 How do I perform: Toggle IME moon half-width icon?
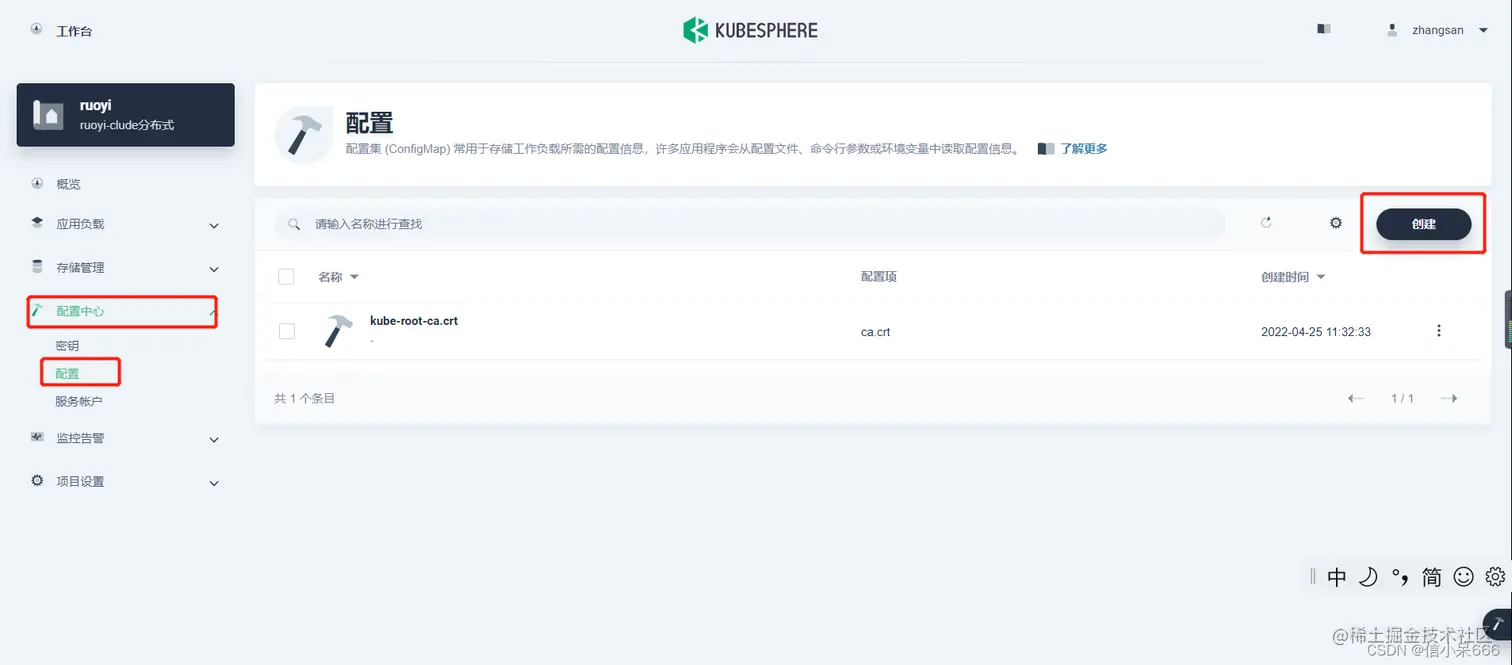point(1369,577)
